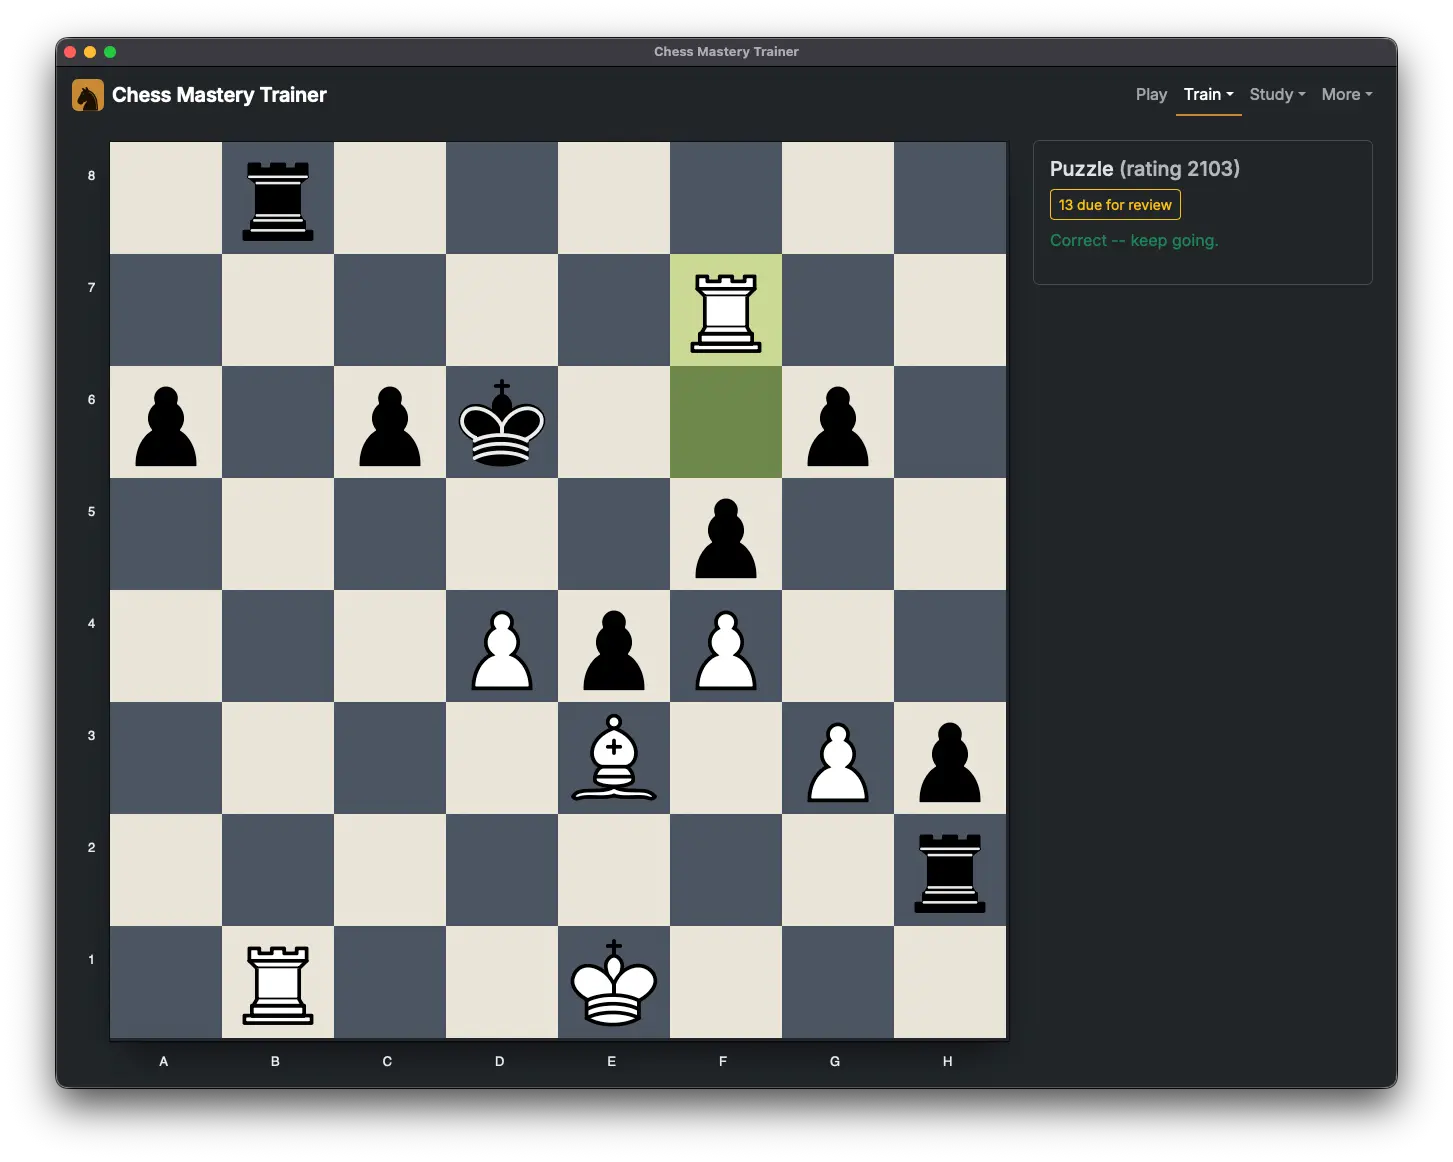
Task: Open the Train dropdown menu
Action: point(1208,94)
